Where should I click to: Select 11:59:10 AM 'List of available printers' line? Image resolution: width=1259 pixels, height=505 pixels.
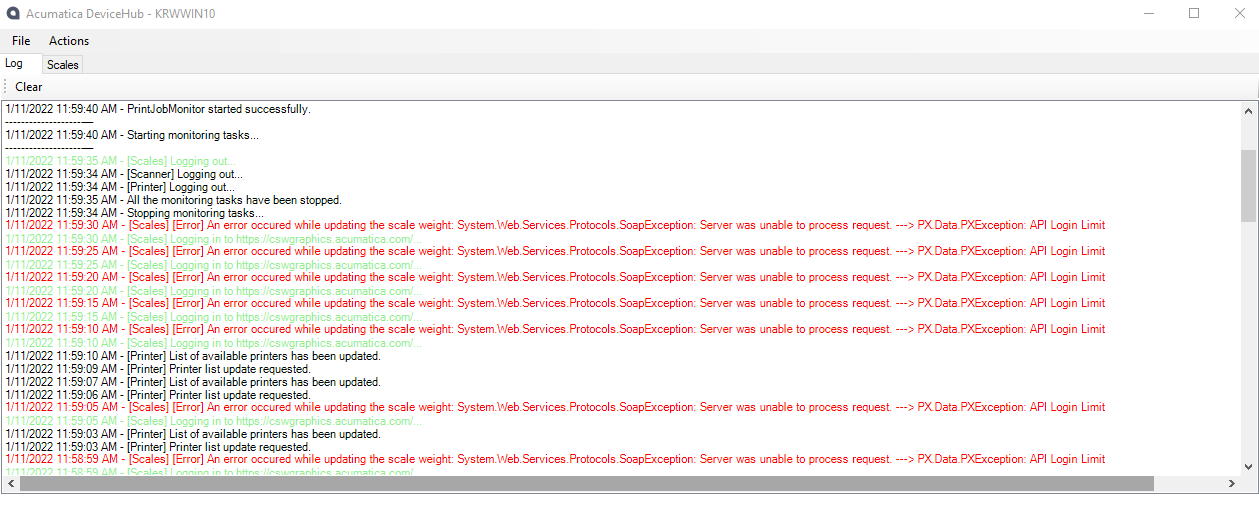point(193,356)
